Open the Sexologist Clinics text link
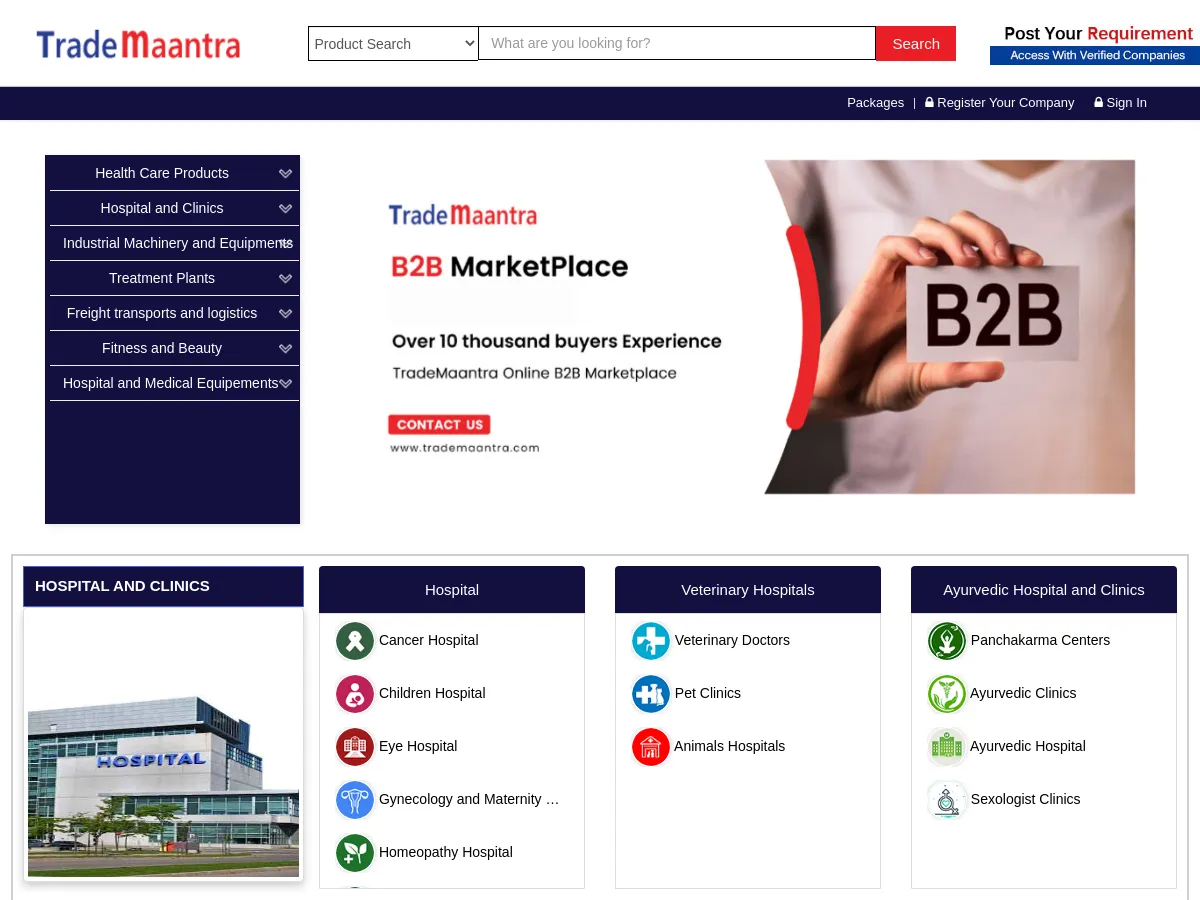Viewport: 1200px width, 900px height. click(x=1025, y=799)
